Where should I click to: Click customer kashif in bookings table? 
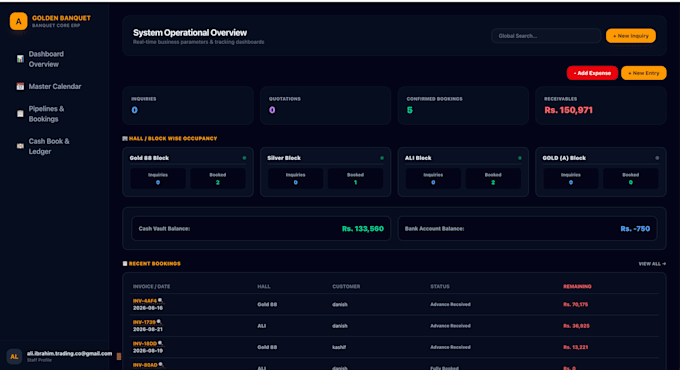point(340,347)
